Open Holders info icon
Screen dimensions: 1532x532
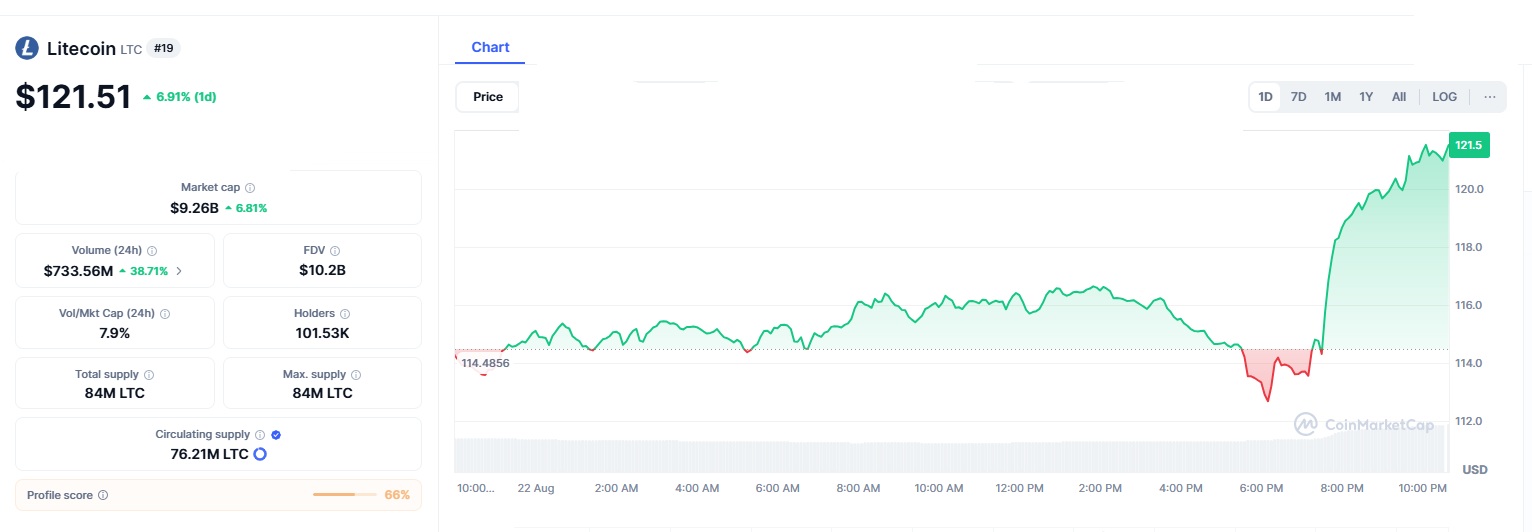pos(345,314)
